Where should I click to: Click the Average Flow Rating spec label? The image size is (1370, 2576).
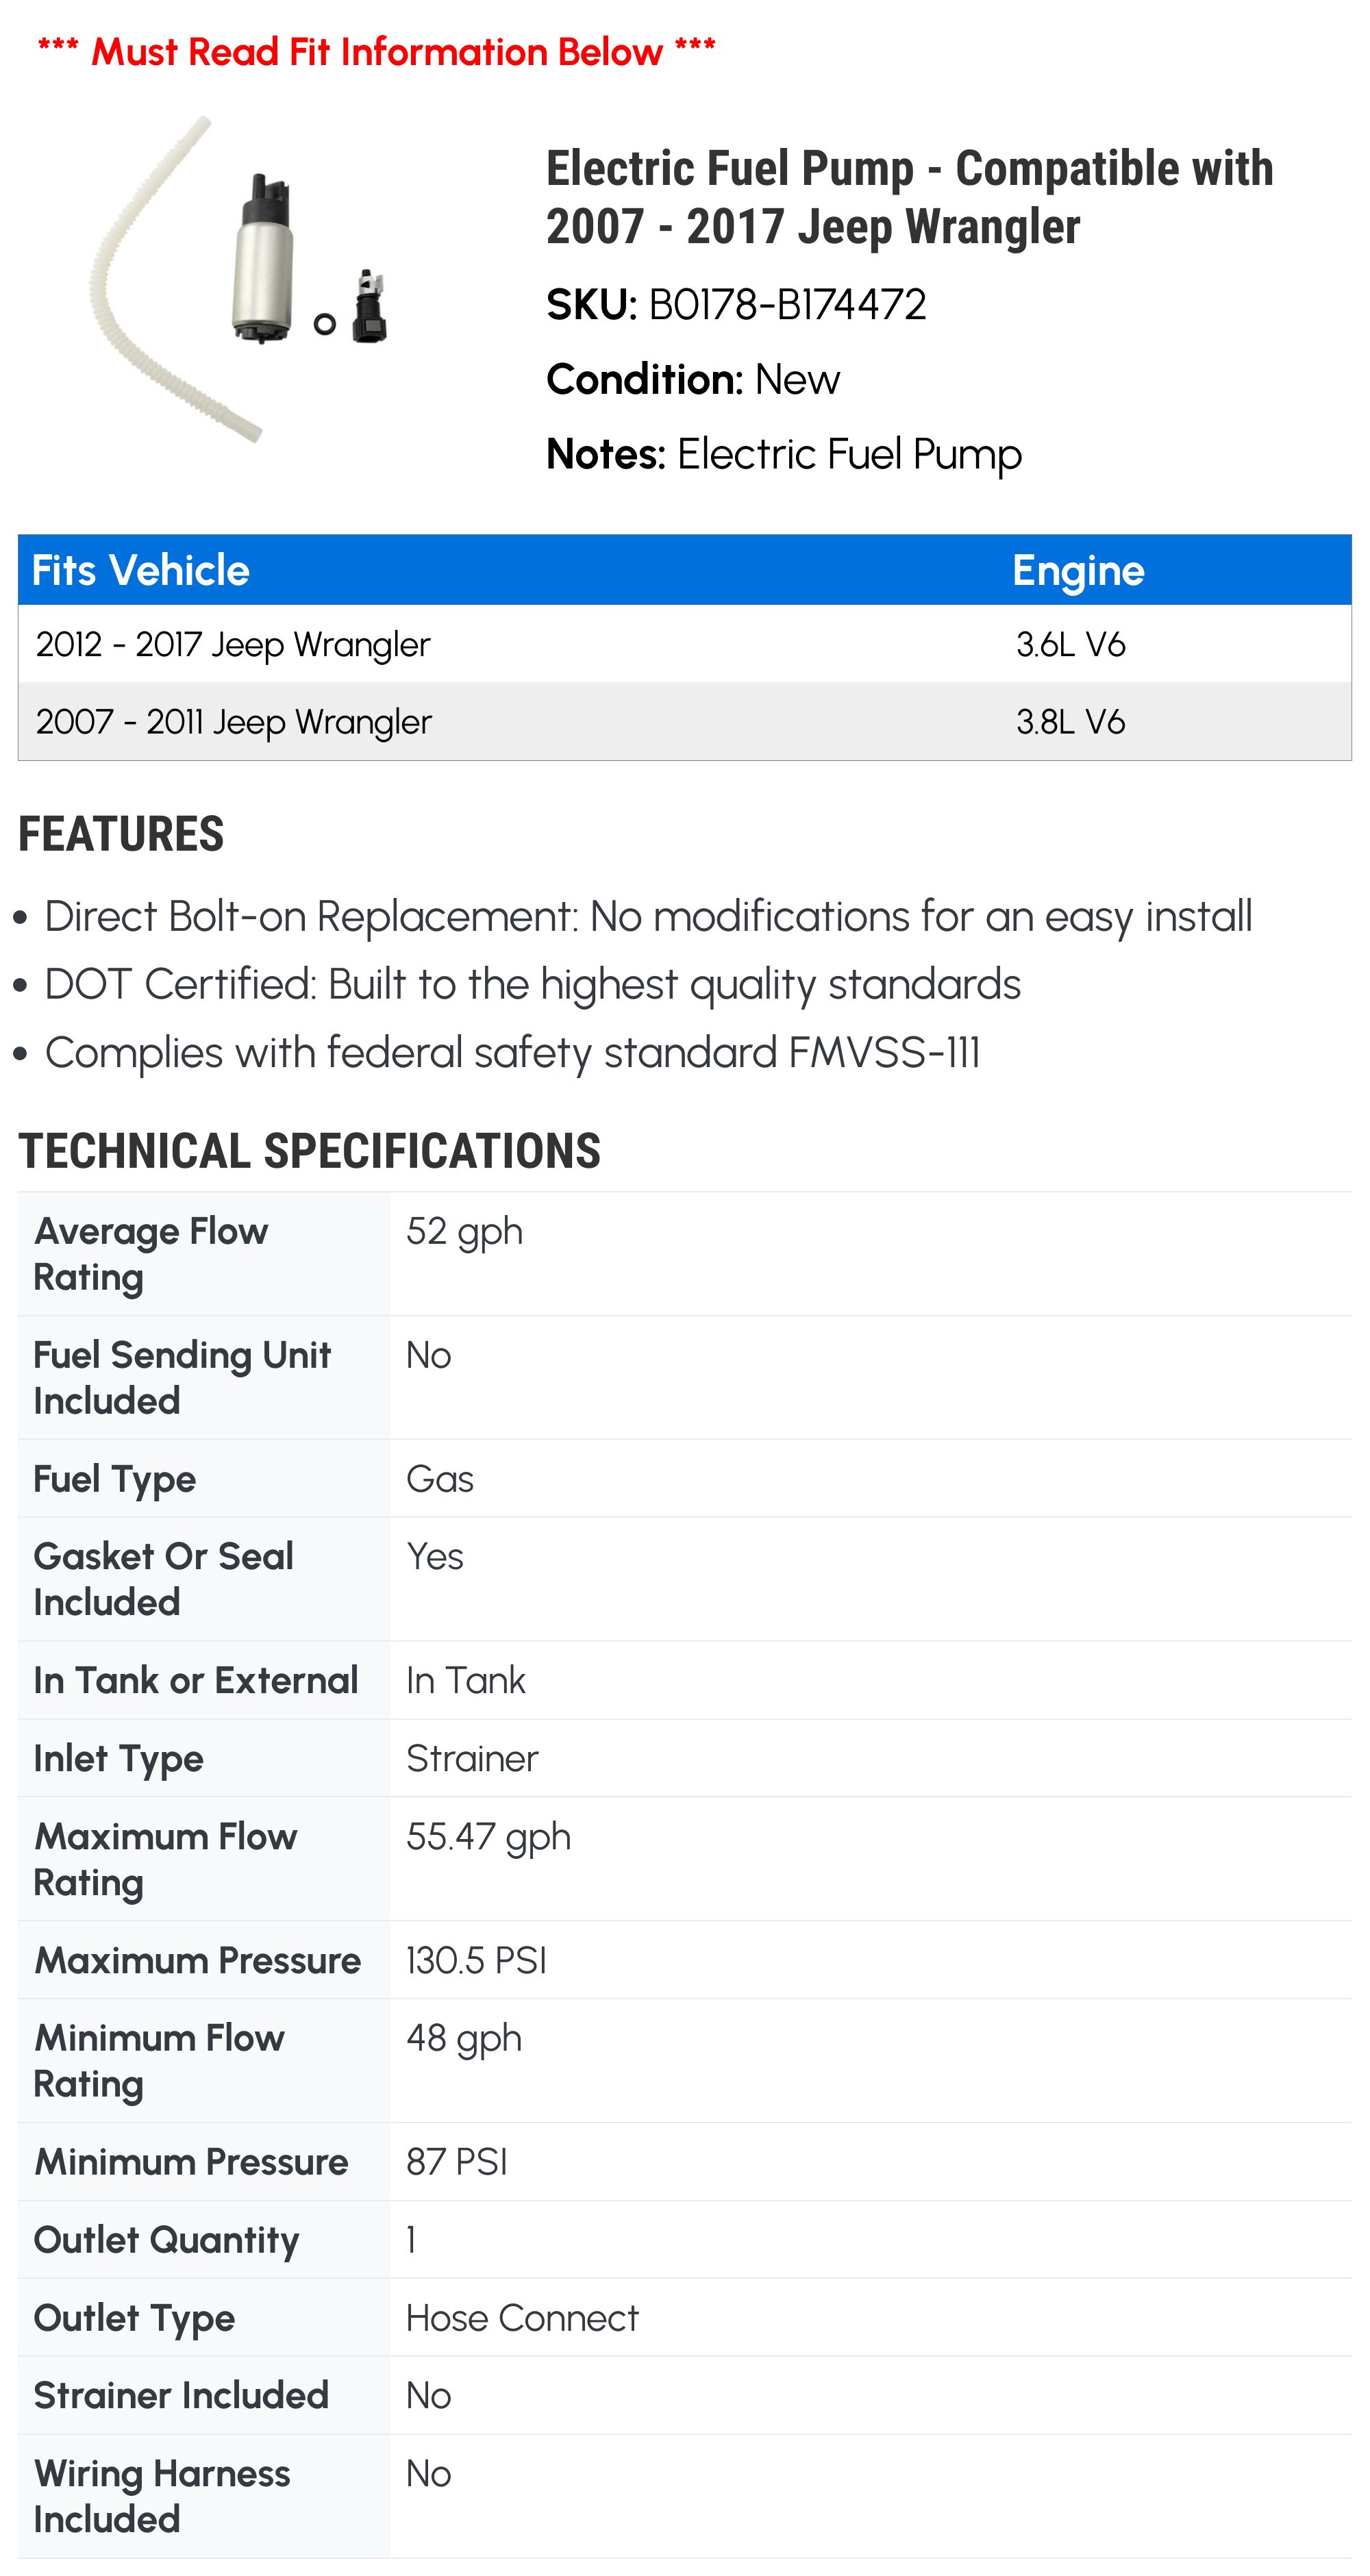tap(150, 1254)
